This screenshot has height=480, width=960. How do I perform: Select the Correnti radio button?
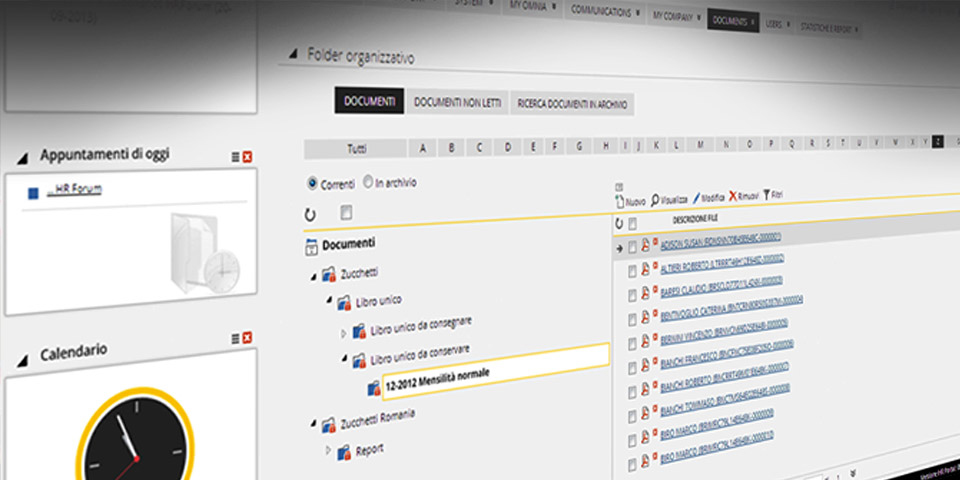point(312,183)
